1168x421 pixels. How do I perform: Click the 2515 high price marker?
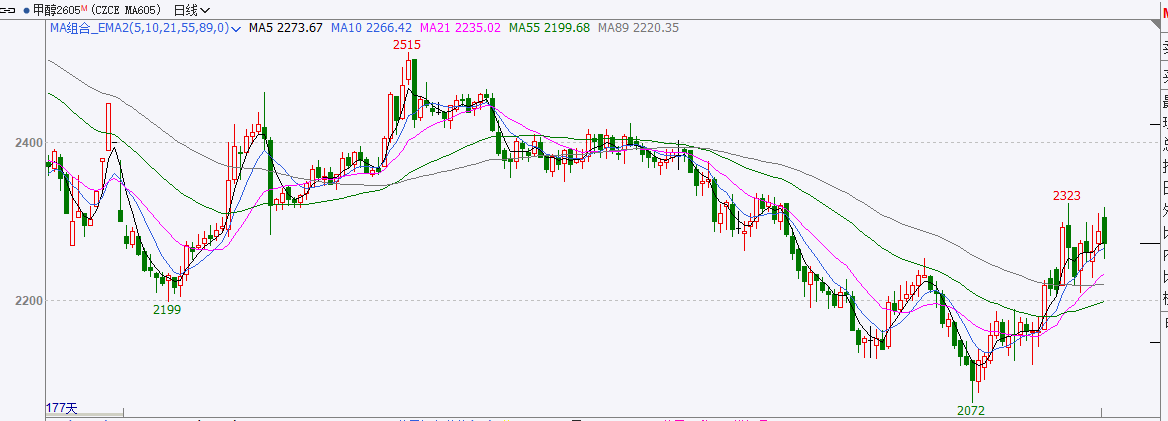(406, 45)
